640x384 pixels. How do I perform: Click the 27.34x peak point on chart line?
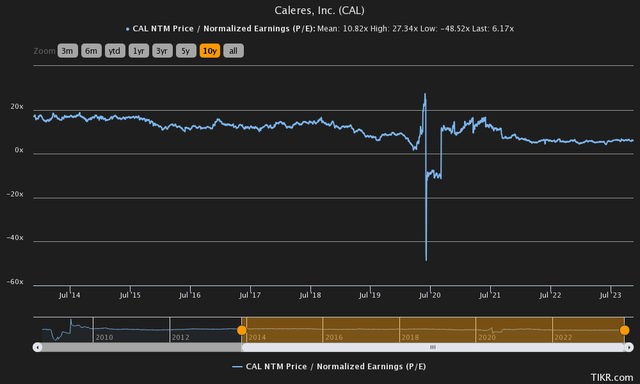(425, 94)
